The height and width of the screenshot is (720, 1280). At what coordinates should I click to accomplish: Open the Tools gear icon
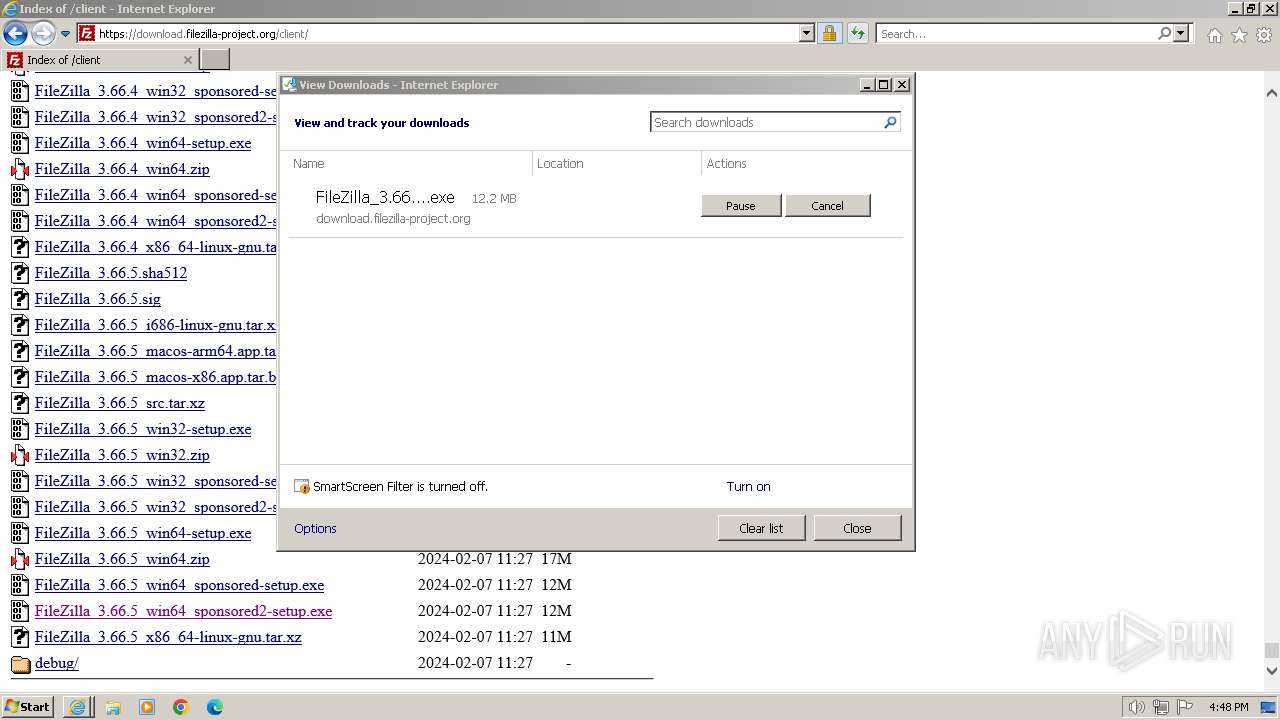click(1264, 35)
